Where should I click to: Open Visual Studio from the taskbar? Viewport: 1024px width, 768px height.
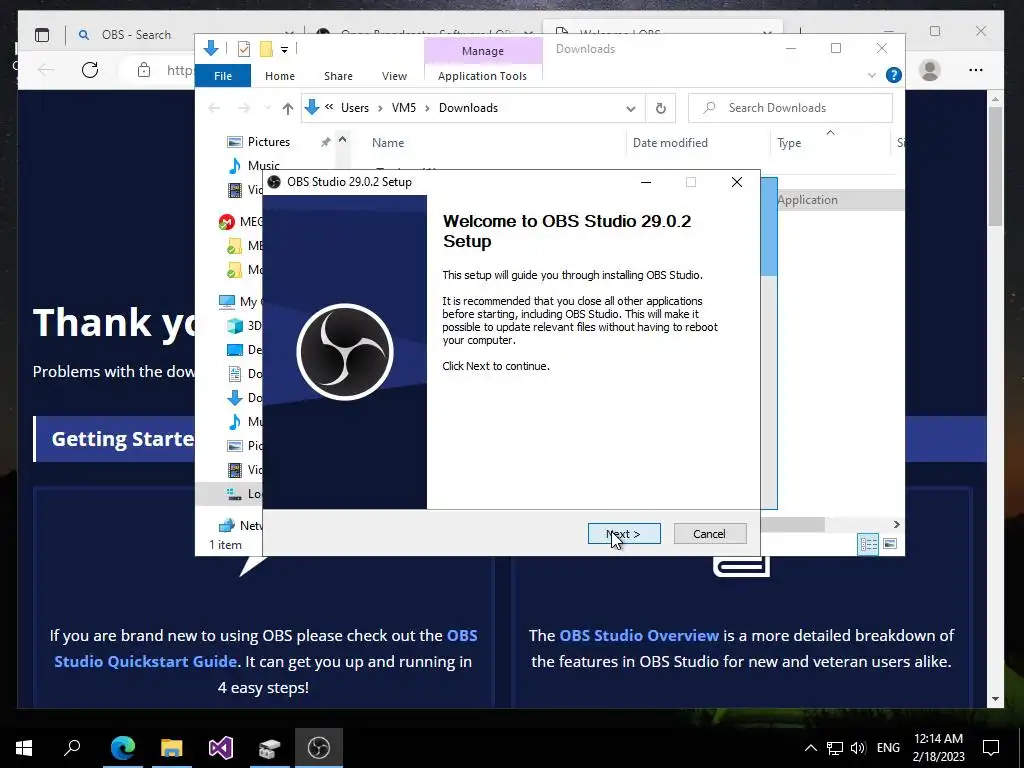(x=221, y=748)
